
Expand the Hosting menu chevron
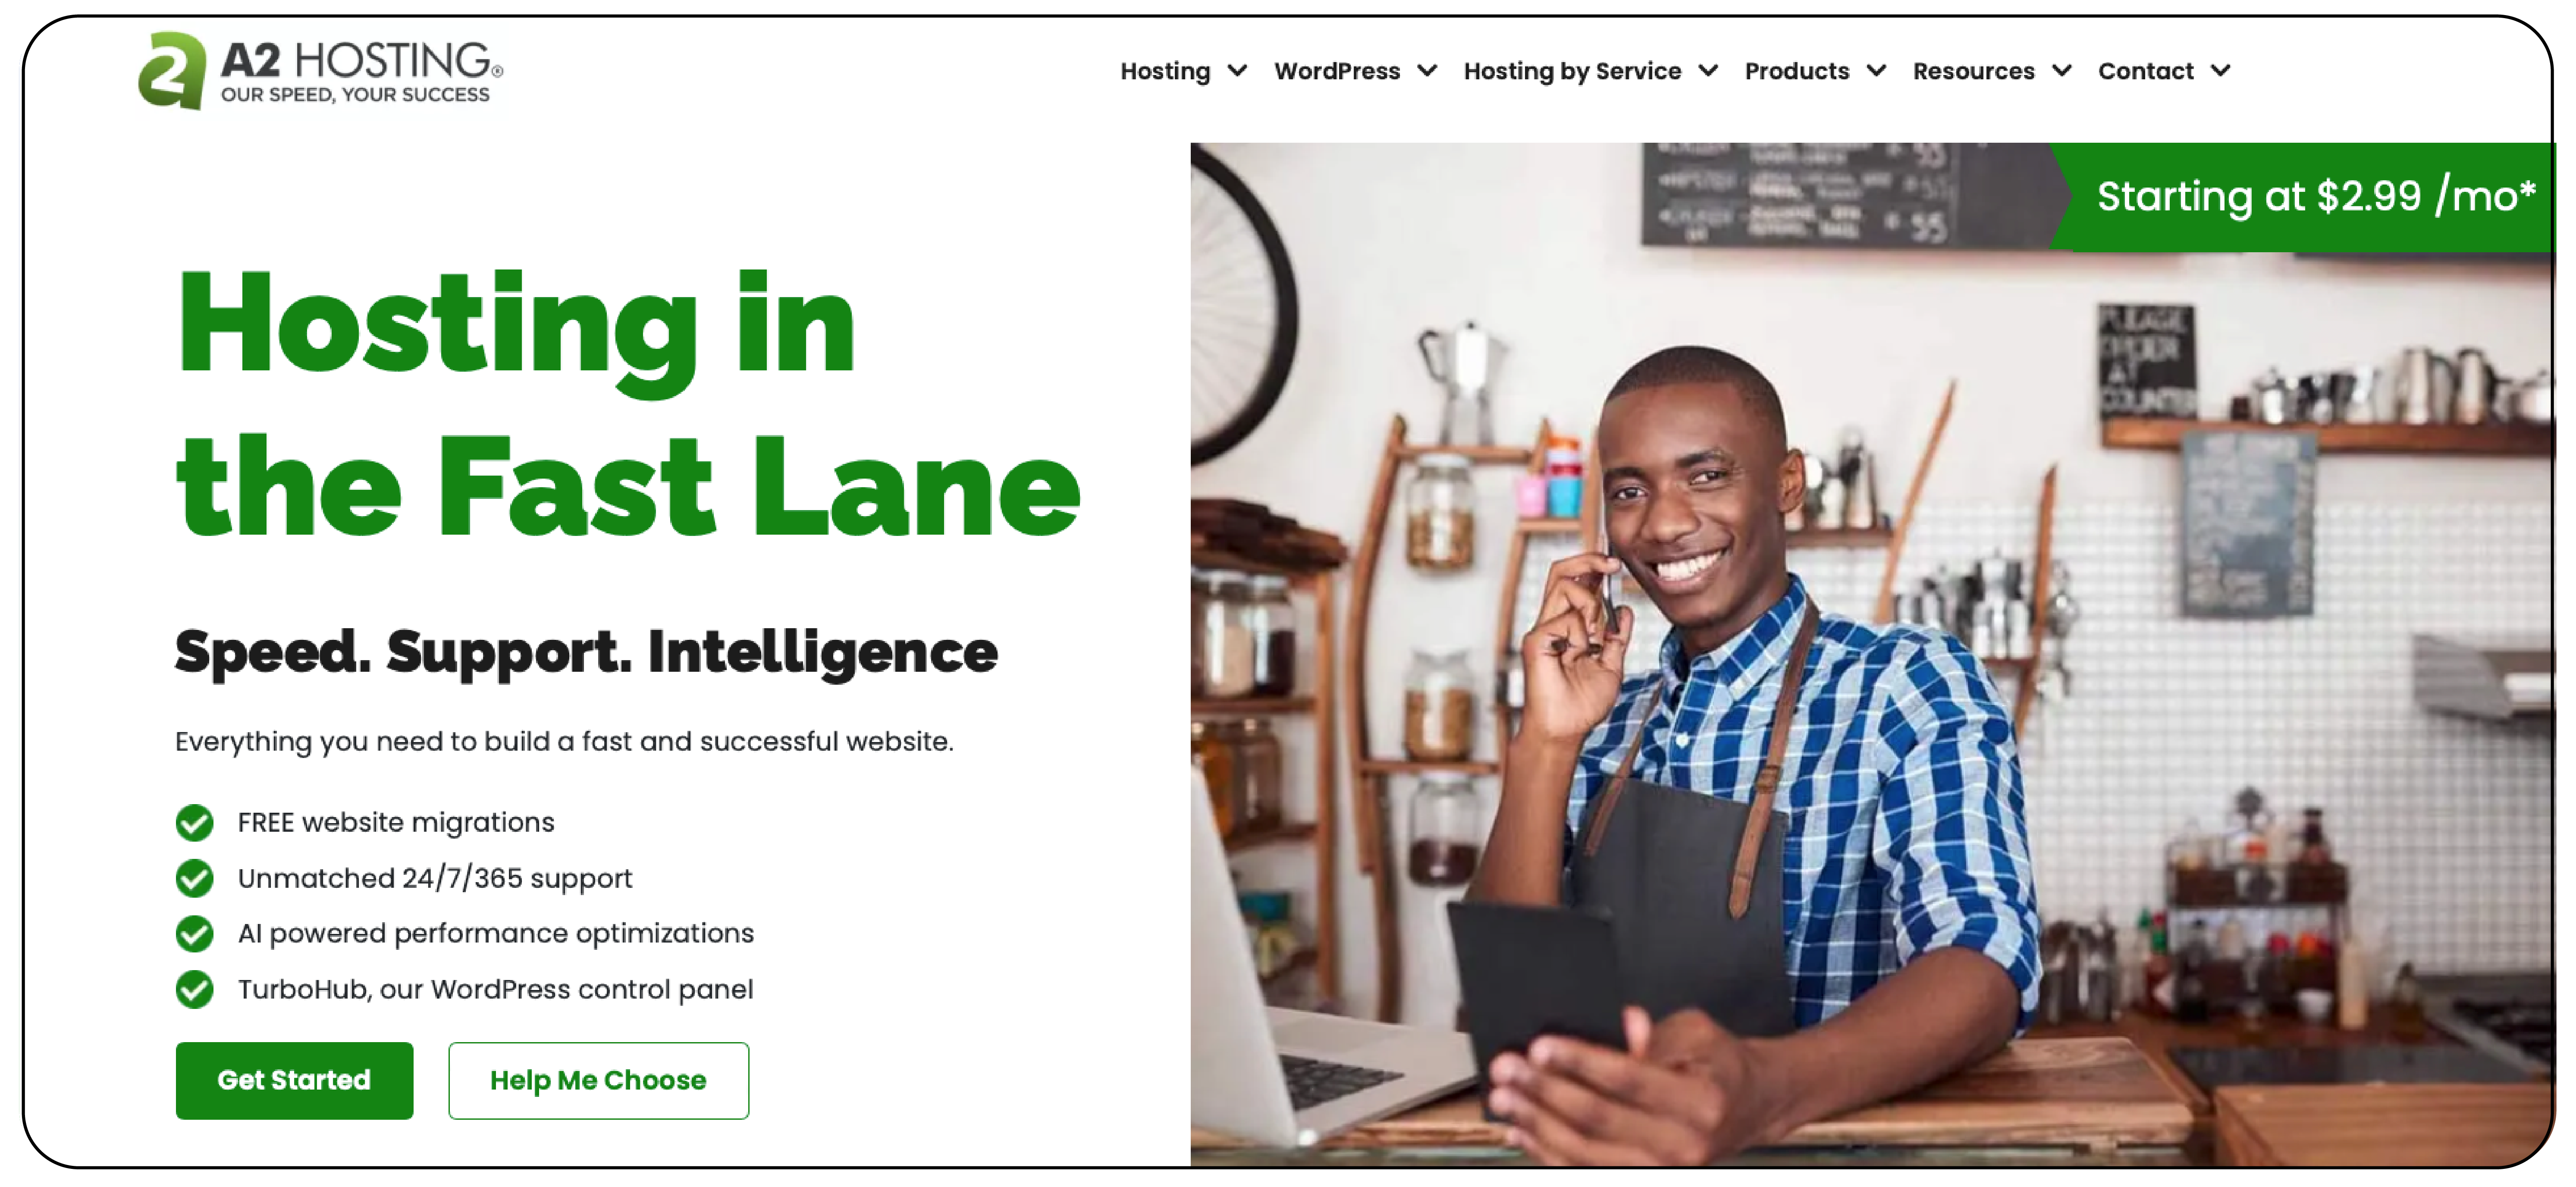(1237, 71)
